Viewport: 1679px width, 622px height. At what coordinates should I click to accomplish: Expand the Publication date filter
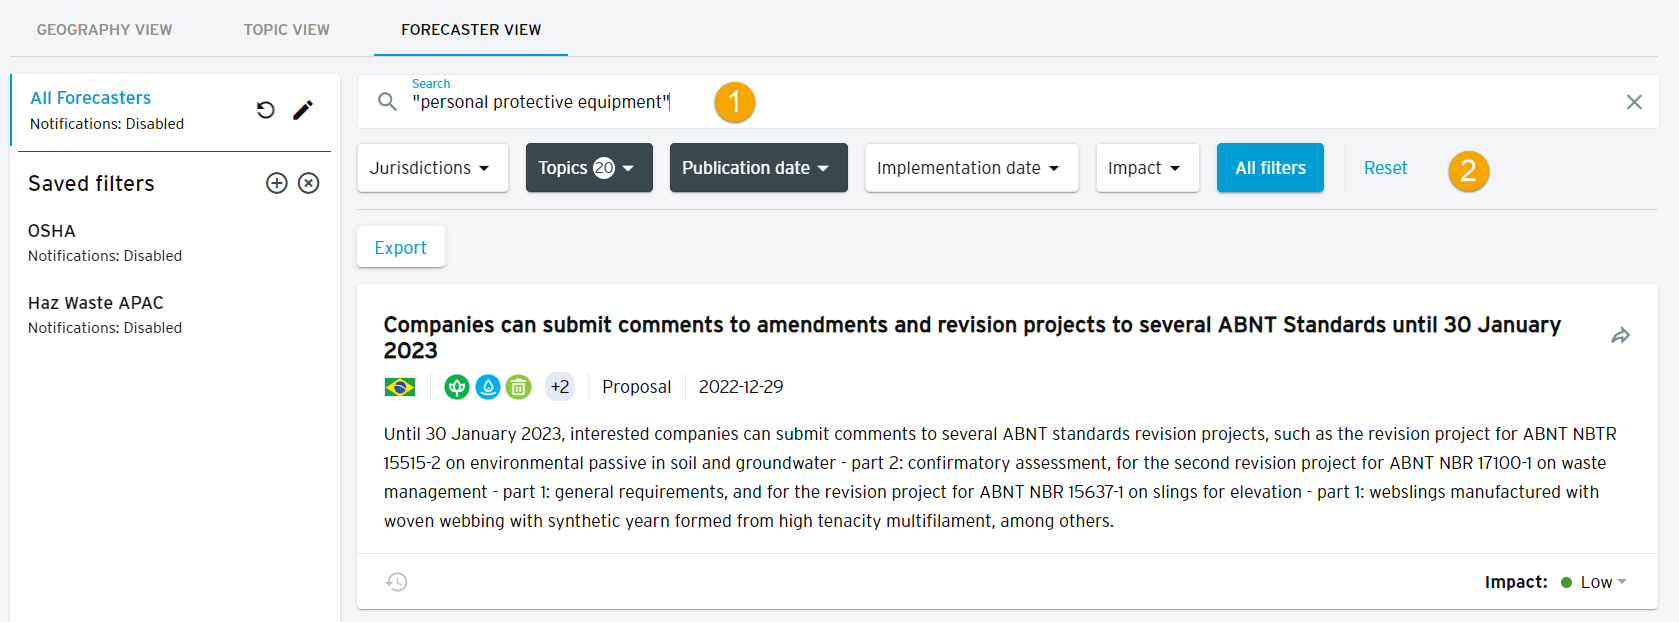[758, 168]
